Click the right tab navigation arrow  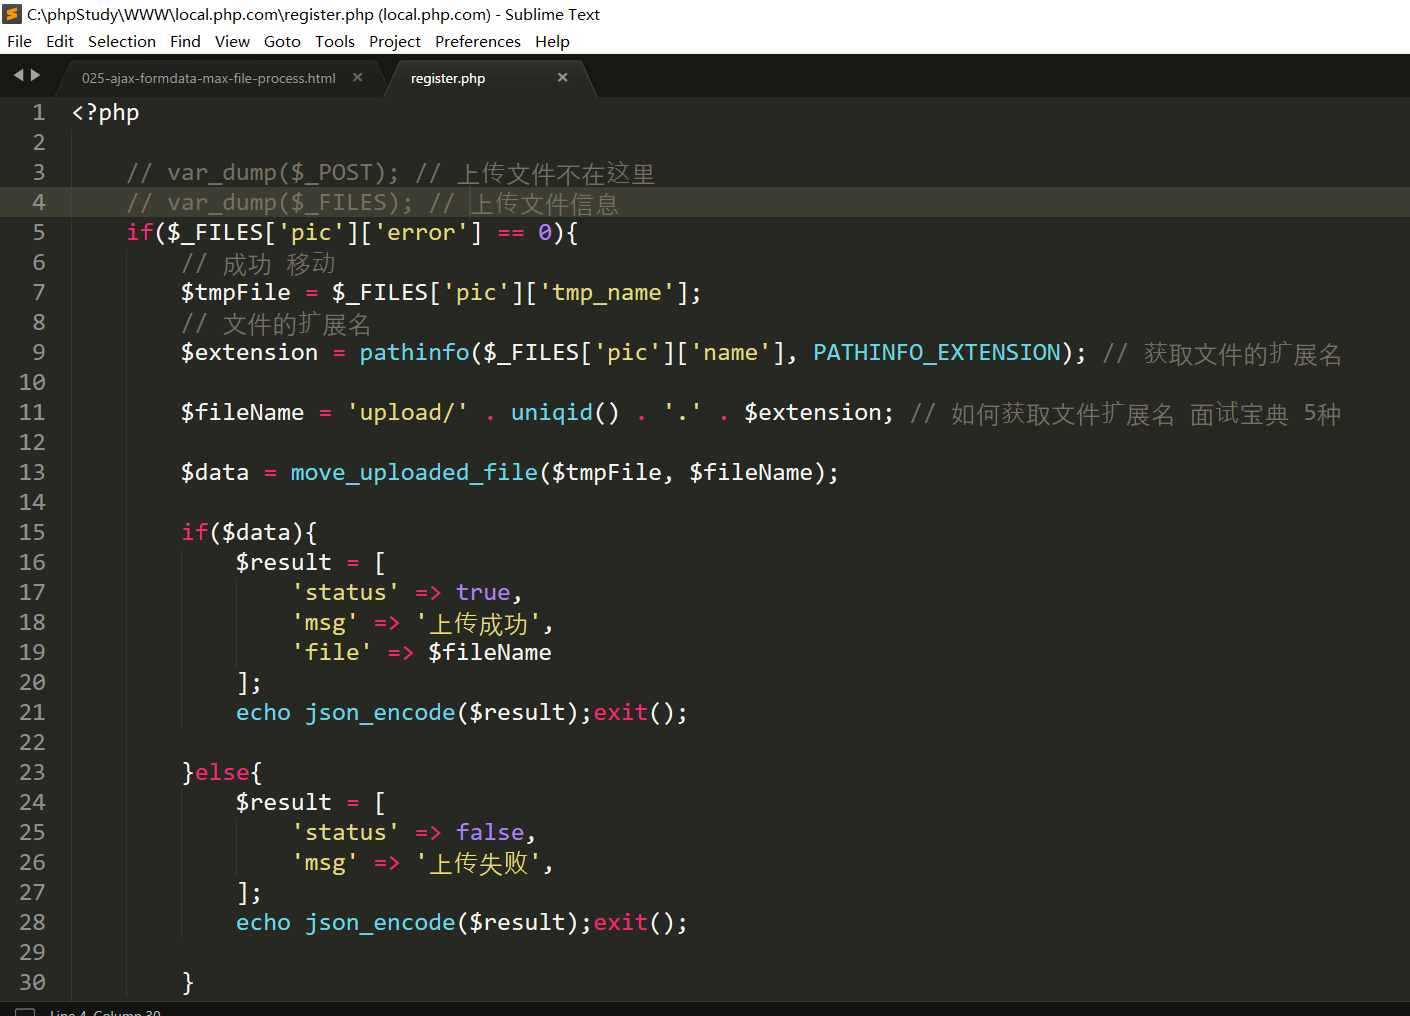pos(36,75)
